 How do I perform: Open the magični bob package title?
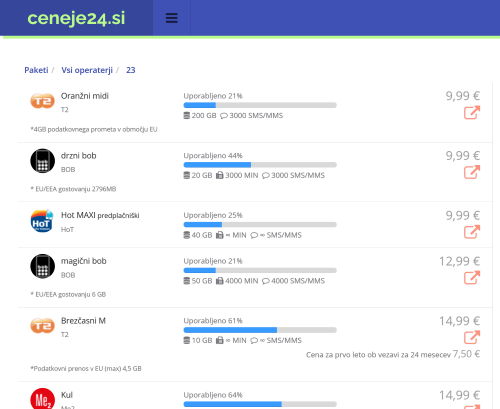point(84,261)
